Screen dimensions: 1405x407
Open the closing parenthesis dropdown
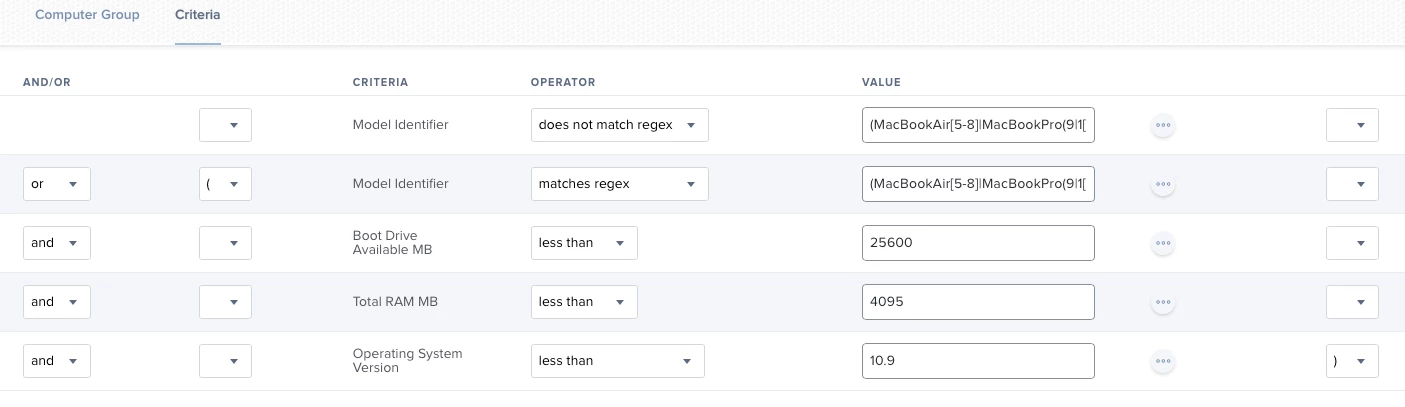pos(1352,361)
